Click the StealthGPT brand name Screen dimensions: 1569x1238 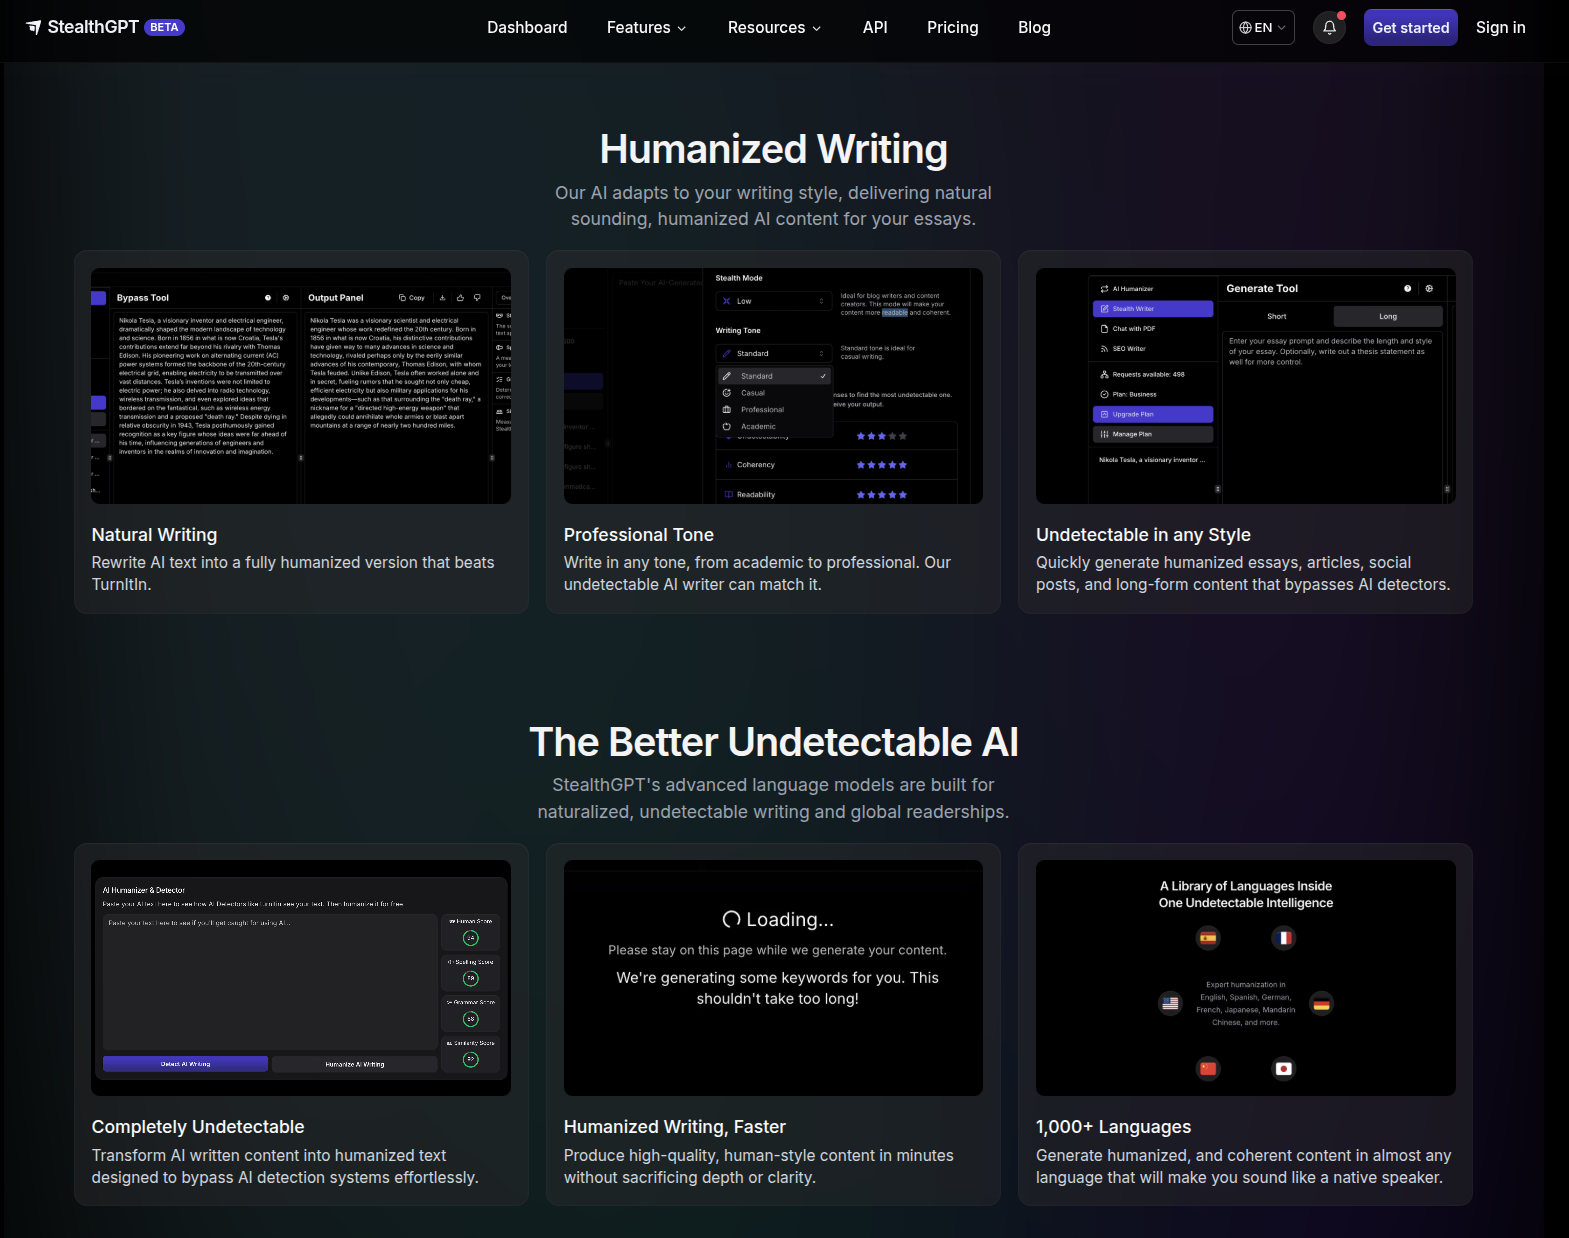[x=93, y=27]
